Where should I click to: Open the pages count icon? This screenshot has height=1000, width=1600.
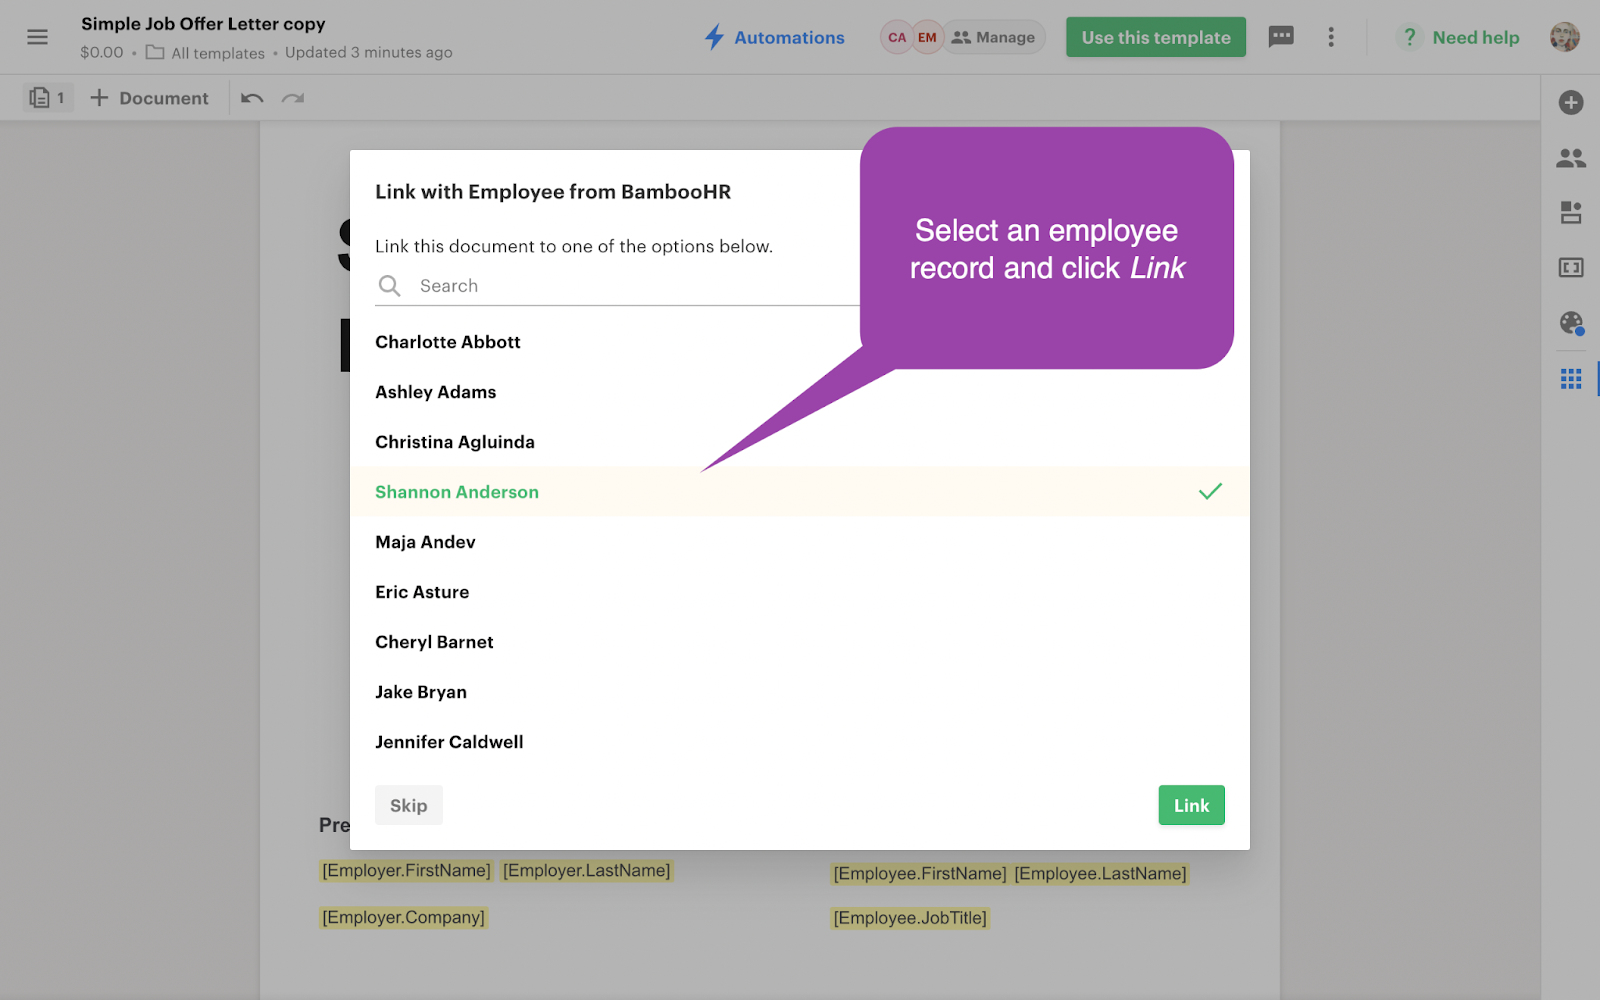pyautogui.click(x=48, y=98)
